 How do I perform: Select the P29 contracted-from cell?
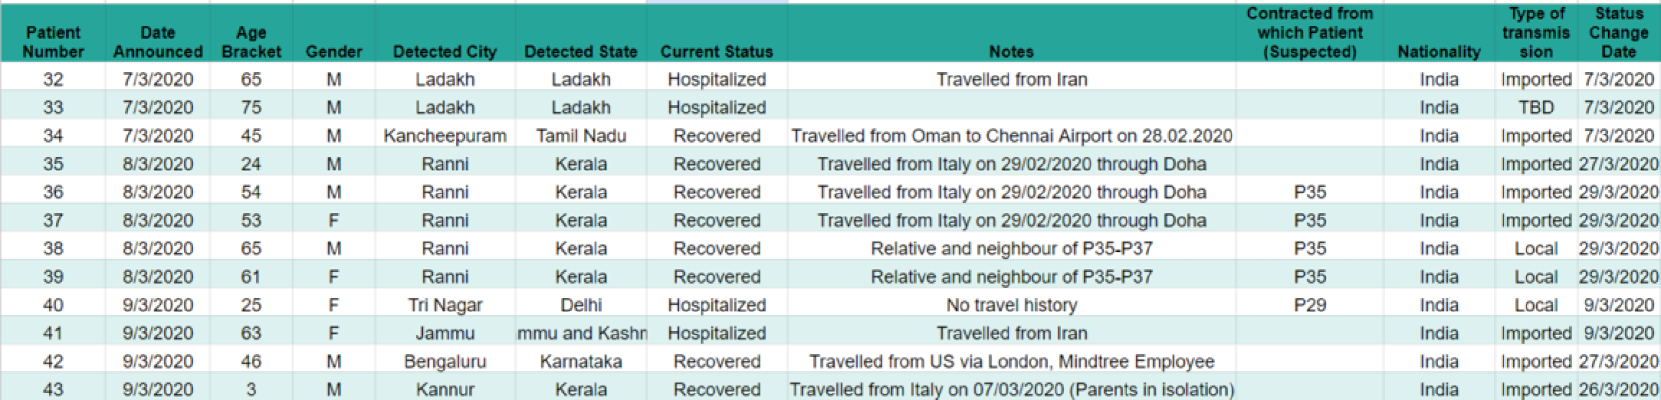pyautogui.click(x=1310, y=305)
